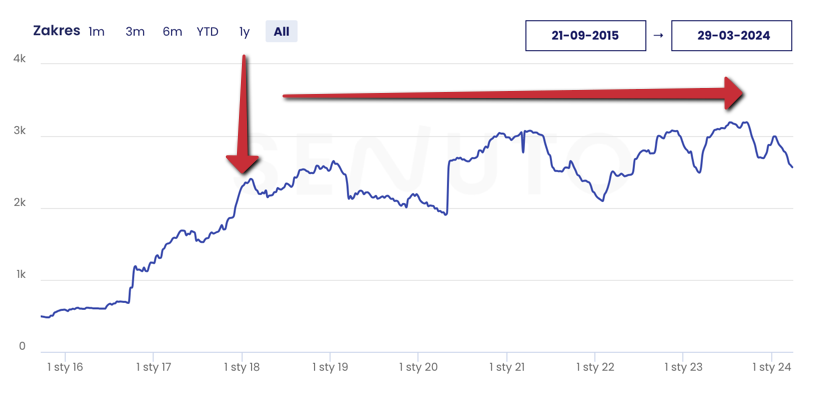This screenshot has height=393, width=821.
Task: Click the 4k y-axis label
Action: pos(19,60)
